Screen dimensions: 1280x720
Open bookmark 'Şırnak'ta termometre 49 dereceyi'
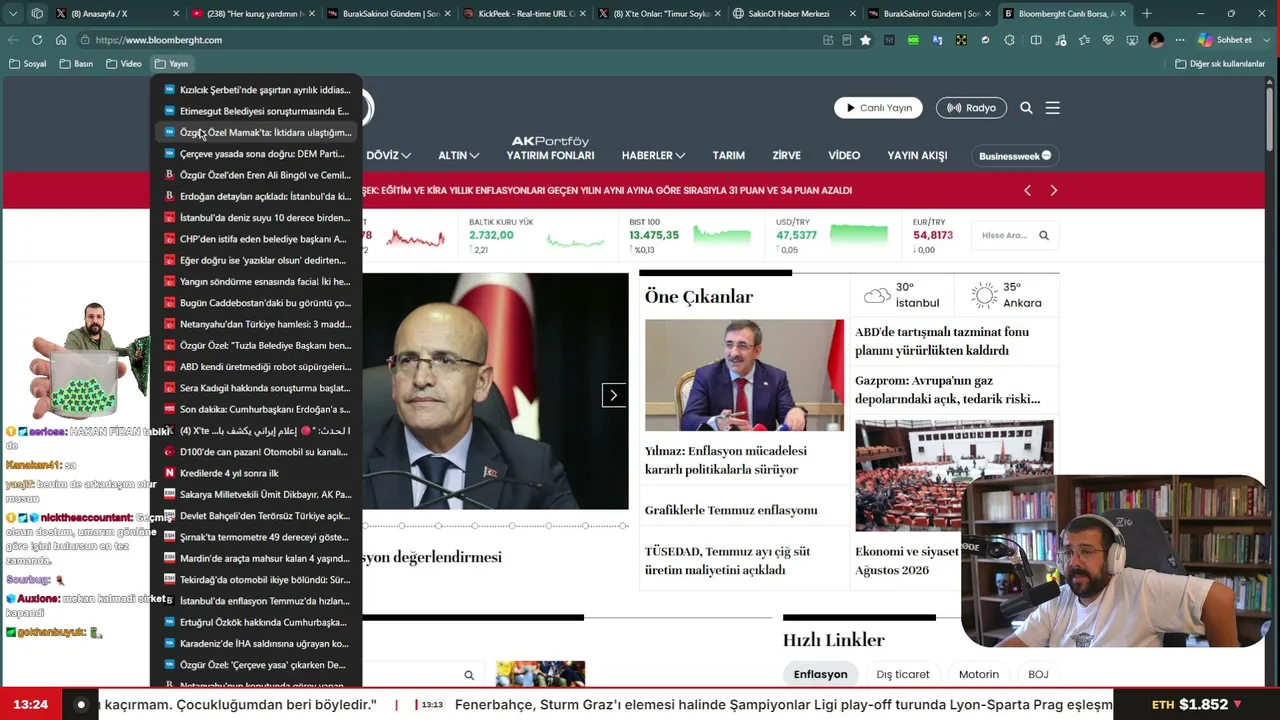point(257,537)
